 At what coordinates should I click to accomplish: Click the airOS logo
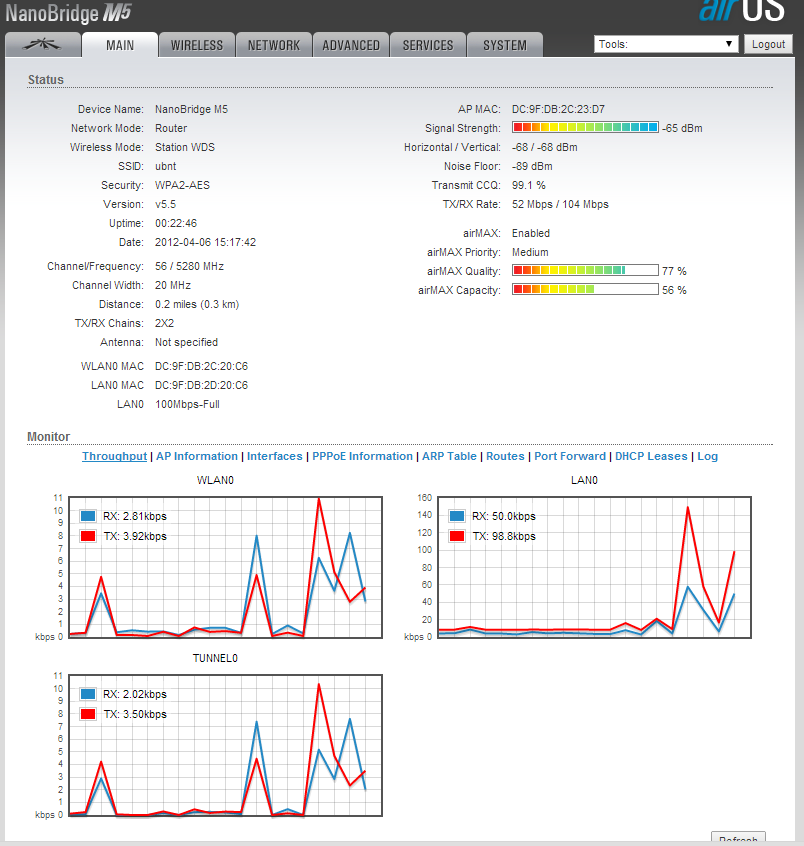coord(744,12)
